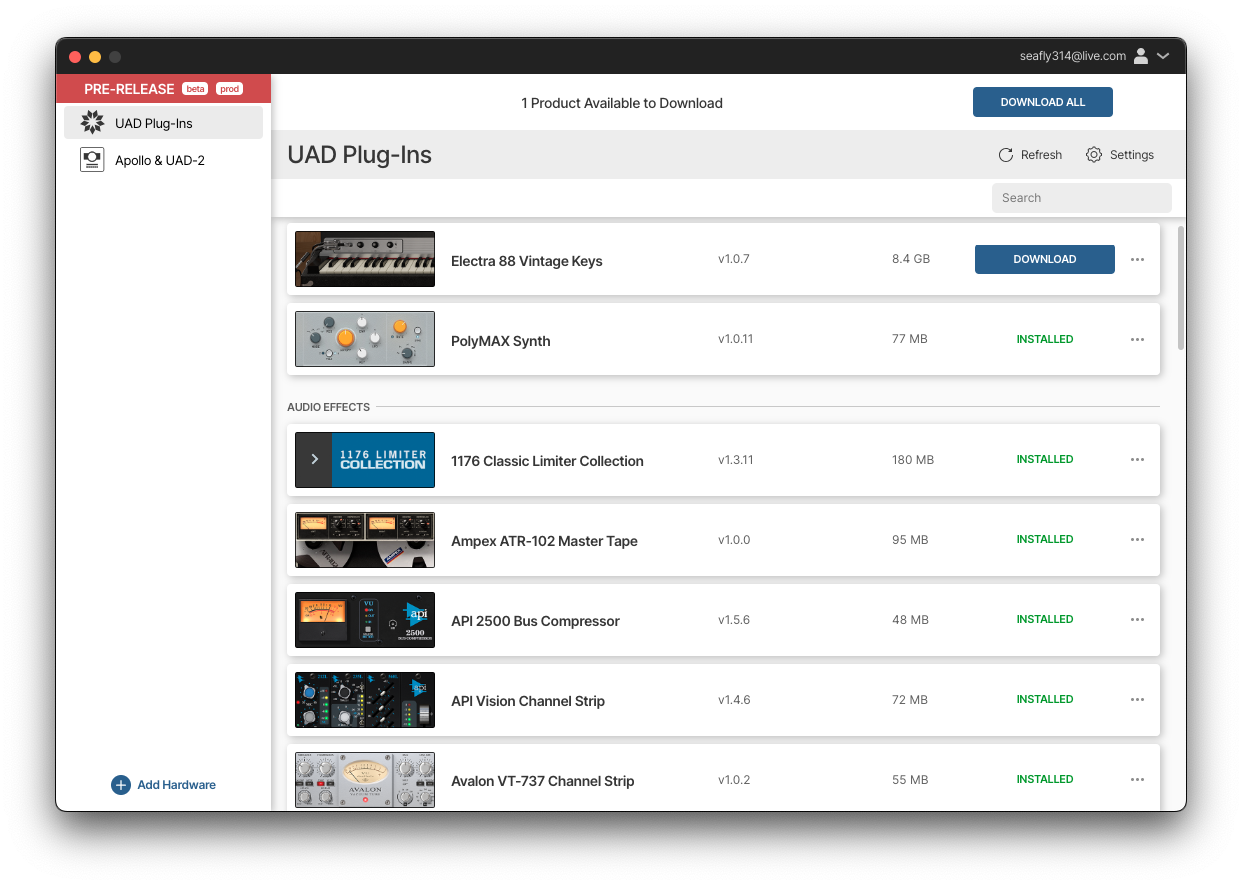
Task: Select UAD Plug-Ins in the sidebar
Action: pyautogui.click(x=164, y=123)
